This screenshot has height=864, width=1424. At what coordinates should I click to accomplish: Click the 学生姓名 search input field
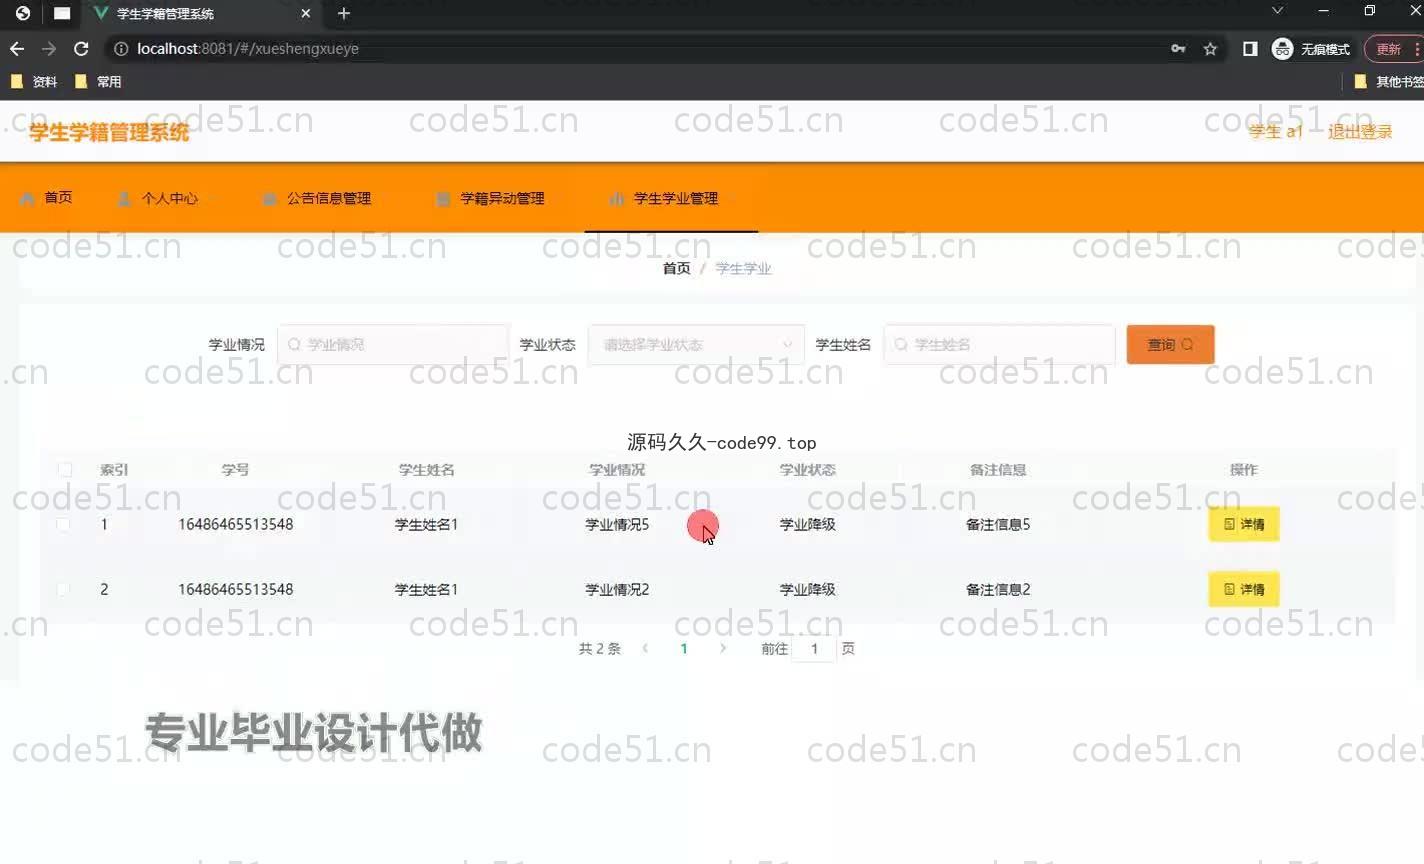1000,345
